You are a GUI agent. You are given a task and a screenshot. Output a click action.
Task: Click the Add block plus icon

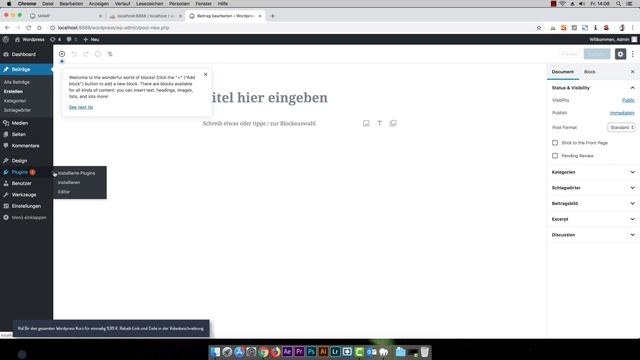62,54
